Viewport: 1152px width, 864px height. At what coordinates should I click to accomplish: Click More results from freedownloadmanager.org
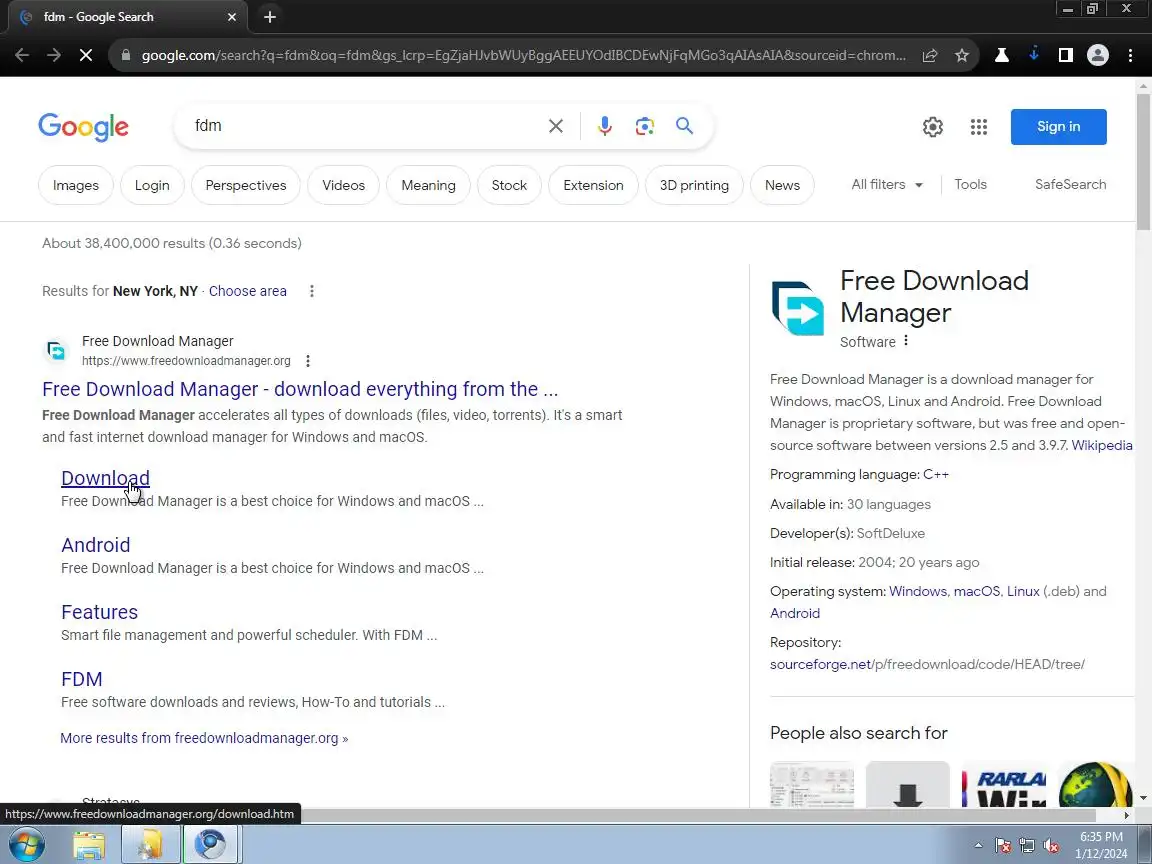tap(204, 738)
